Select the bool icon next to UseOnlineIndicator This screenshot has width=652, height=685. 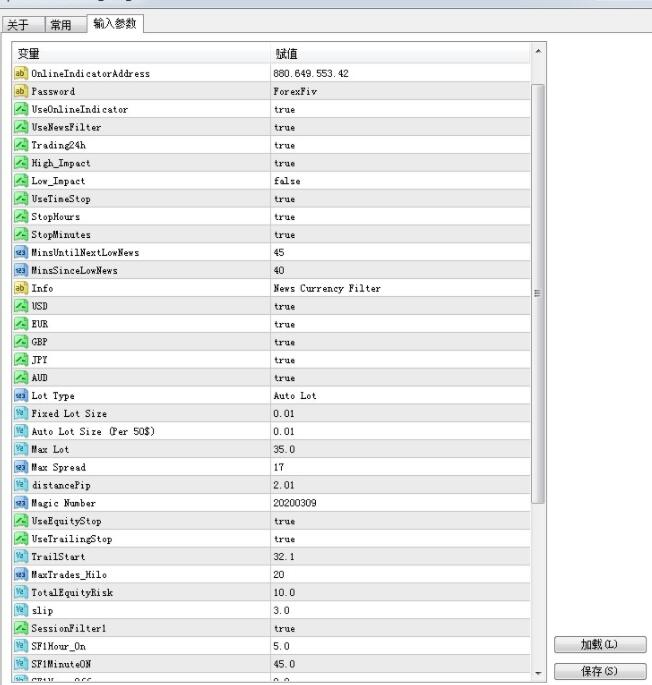tap(21, 109)
